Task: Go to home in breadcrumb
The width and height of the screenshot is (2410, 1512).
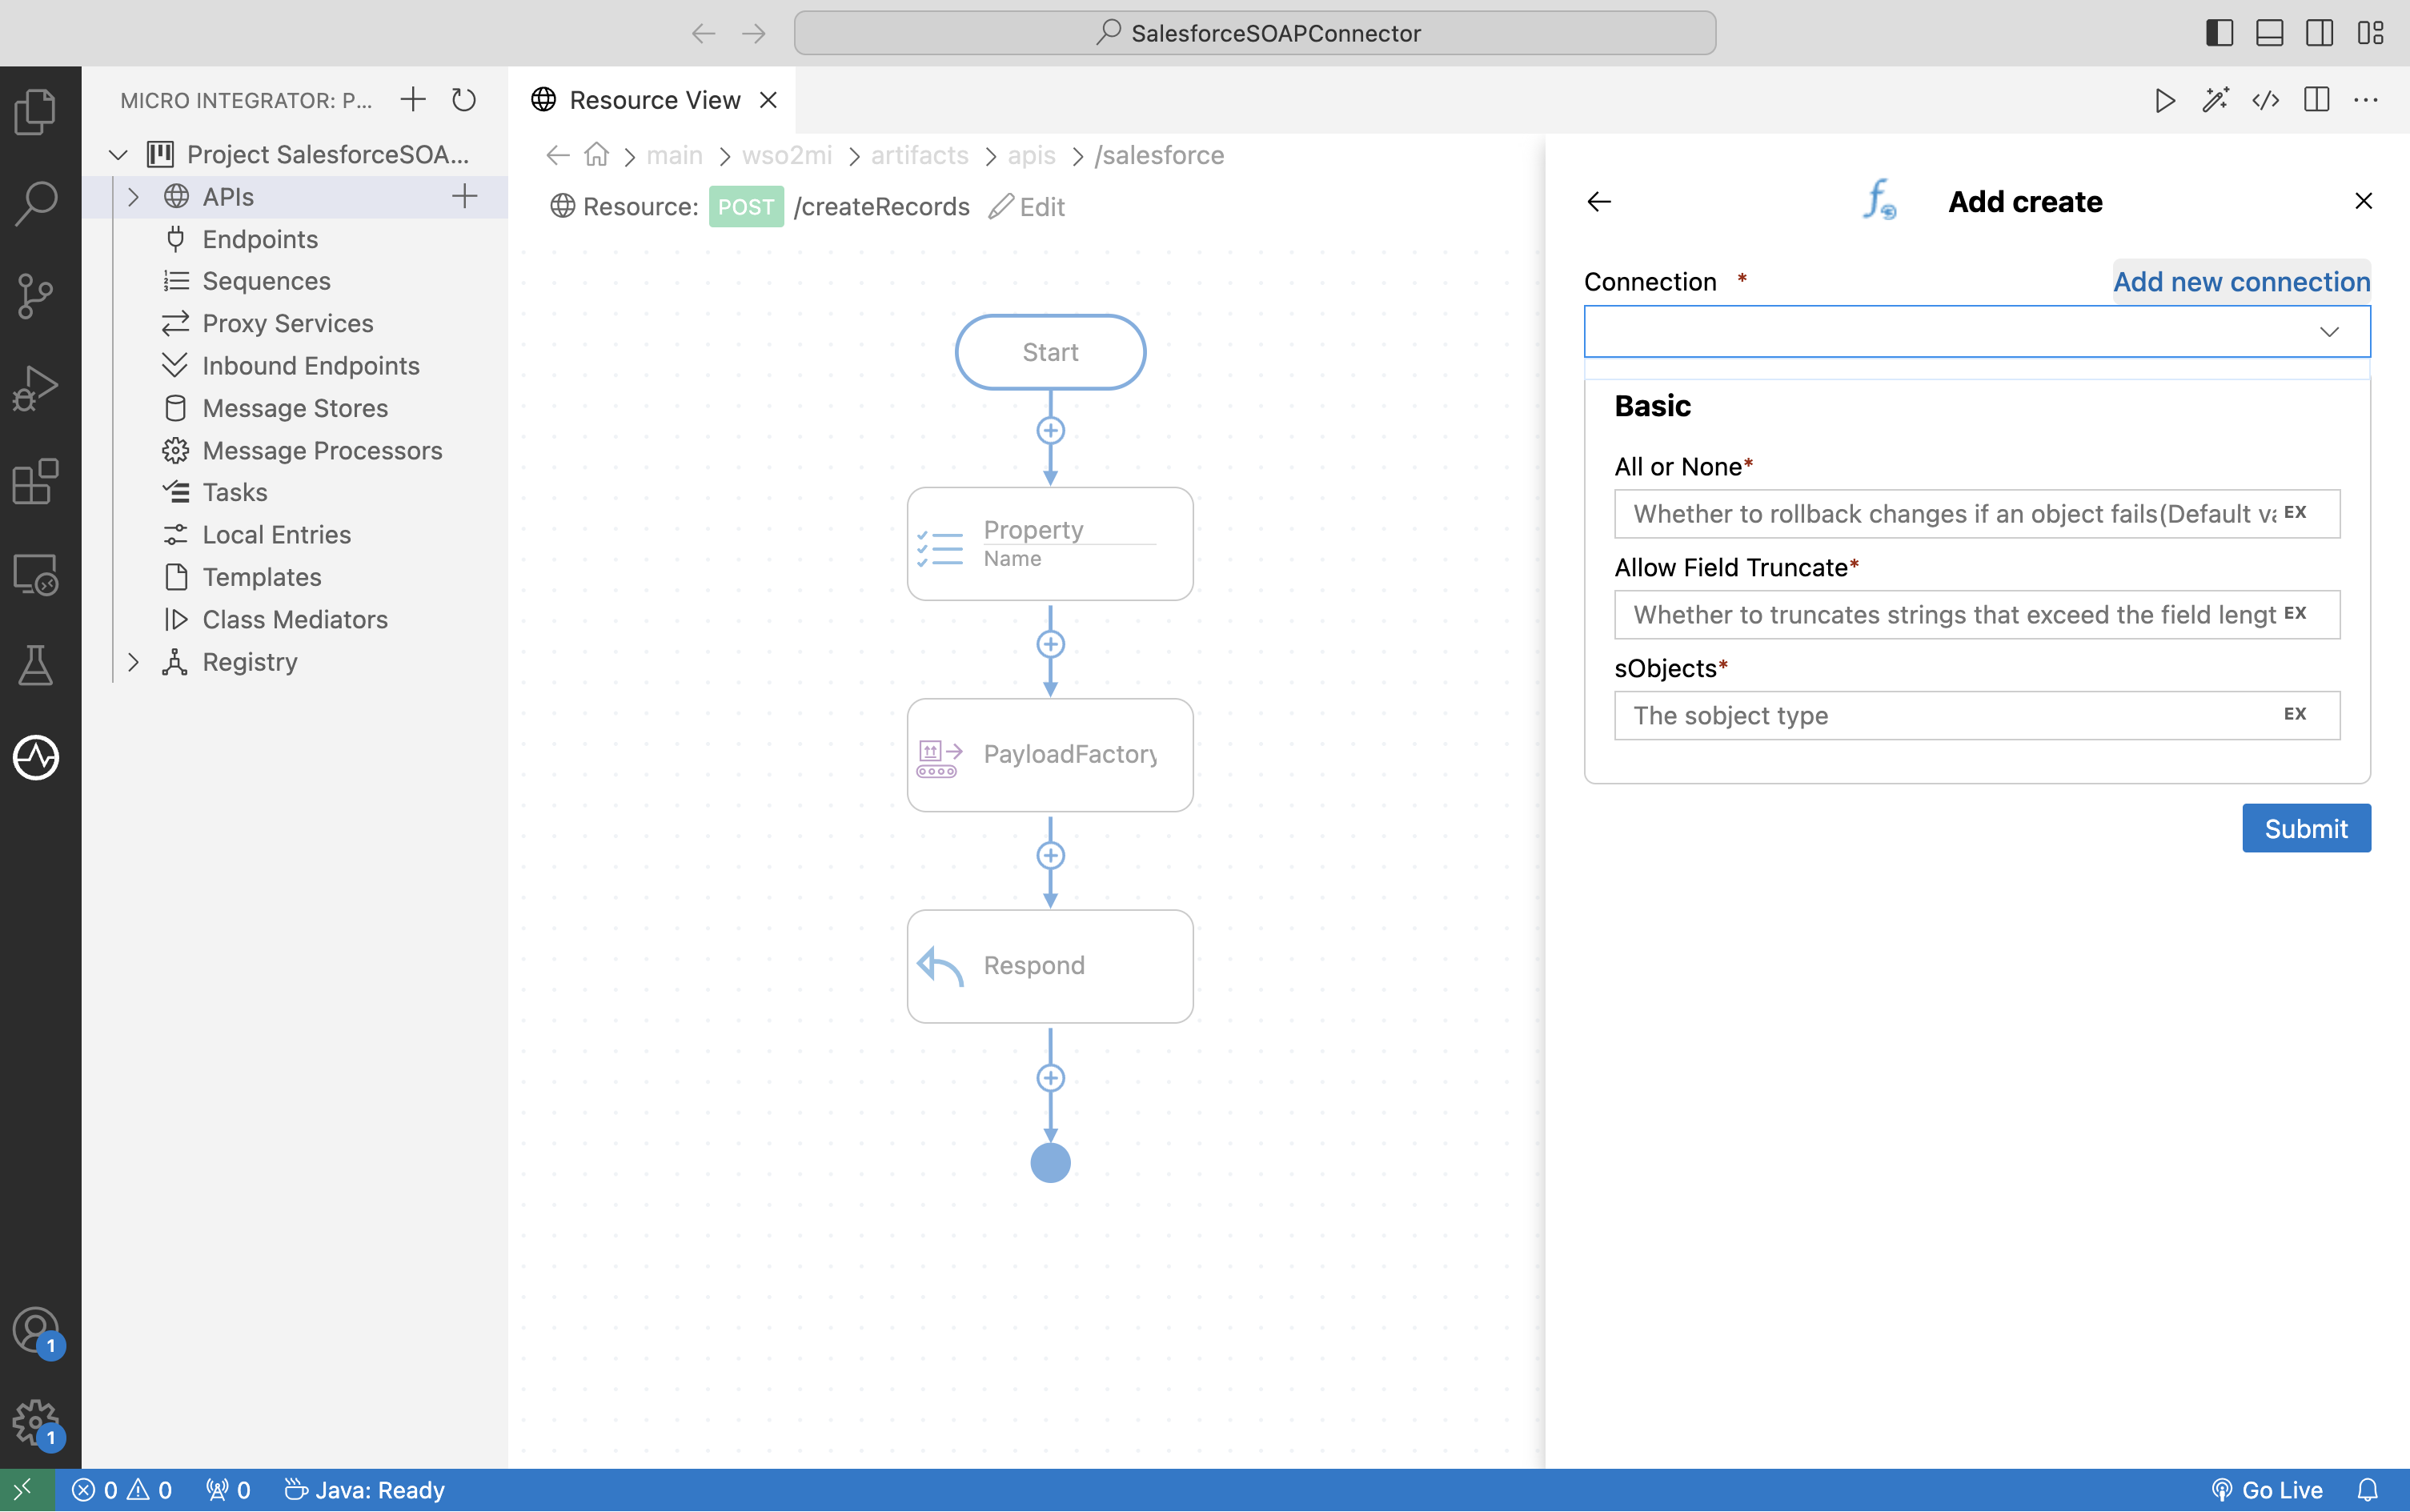Action: click(x=597, y=155)
